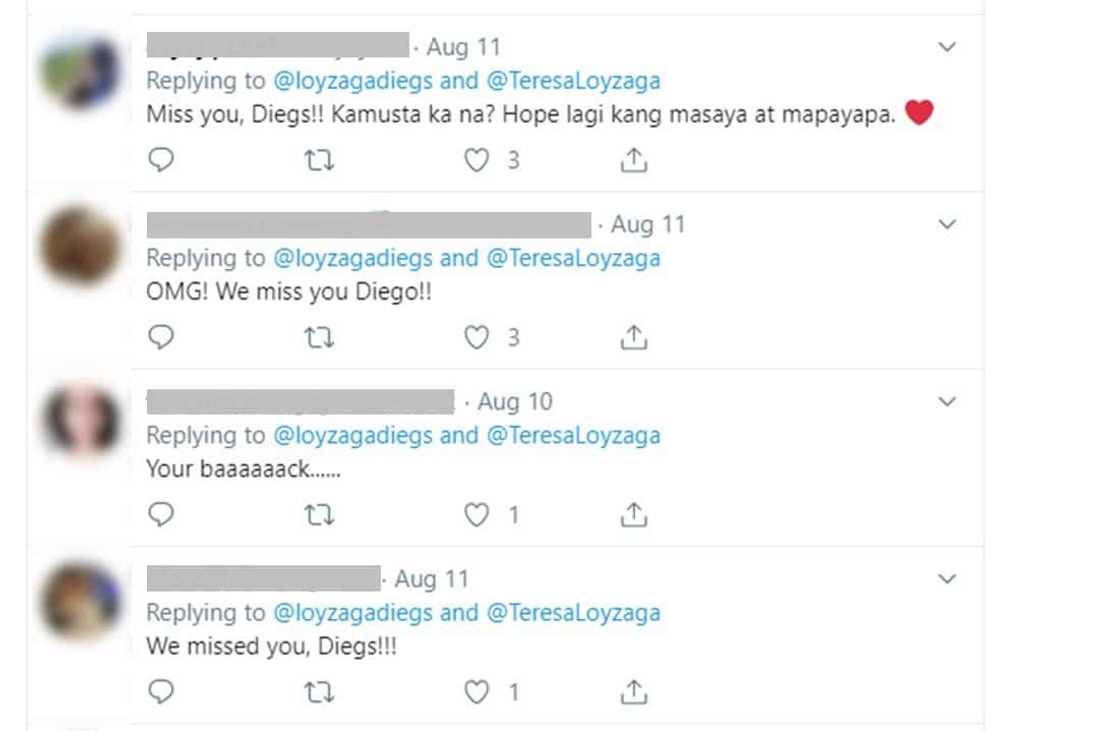Like the "We missed you, Diegs!!!" tweet

pos(474,690)
